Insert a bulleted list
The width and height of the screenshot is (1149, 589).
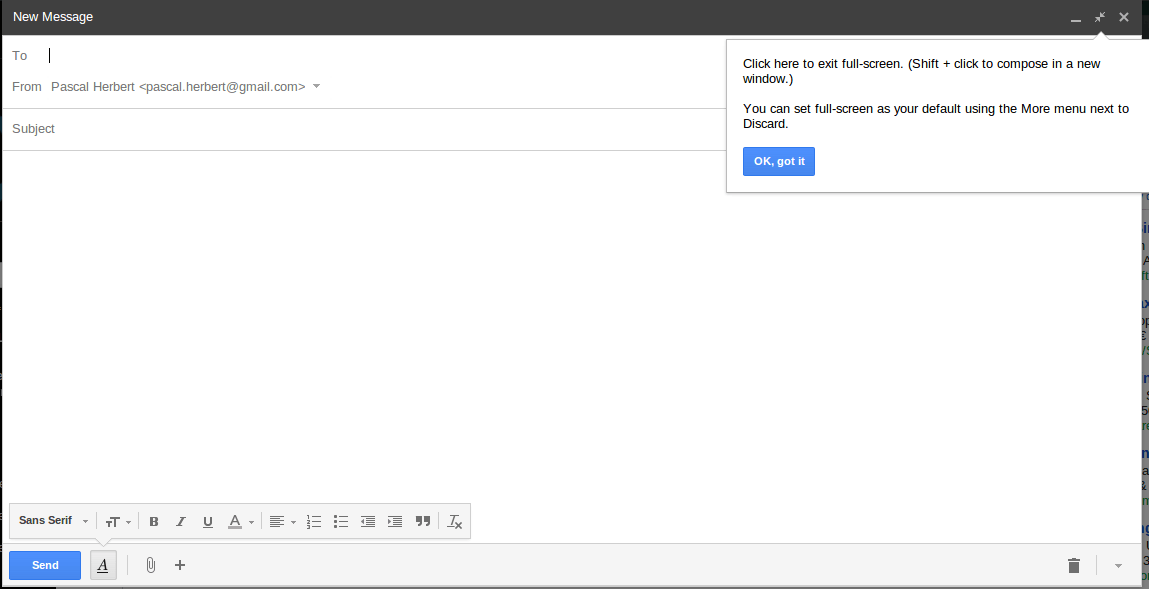click(341, 521)
